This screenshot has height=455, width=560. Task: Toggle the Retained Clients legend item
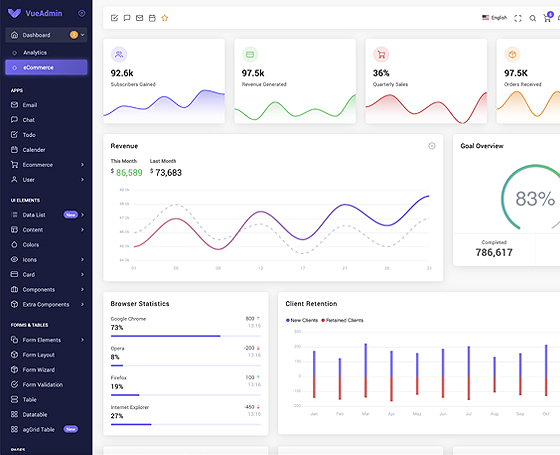(x=342, y=320)
